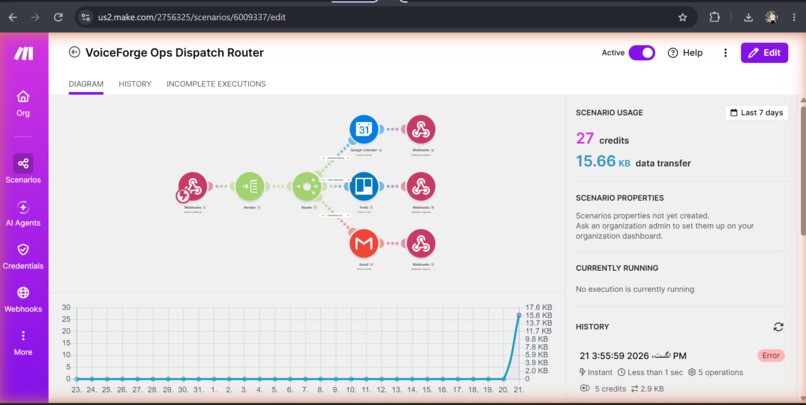Image resolution: width=806 pixels, height=405 pixels.
Task: Open the More sidebar menu
Action: point(23,343)
